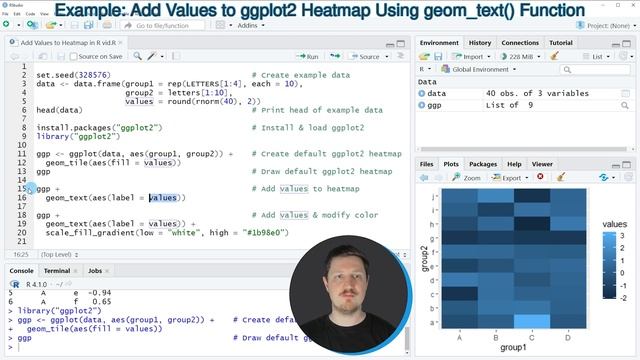Image resolution: width=640 pixels, height=360 pixels.
Task: Click the previous plot arrow icon
Action: pos(424,178)
